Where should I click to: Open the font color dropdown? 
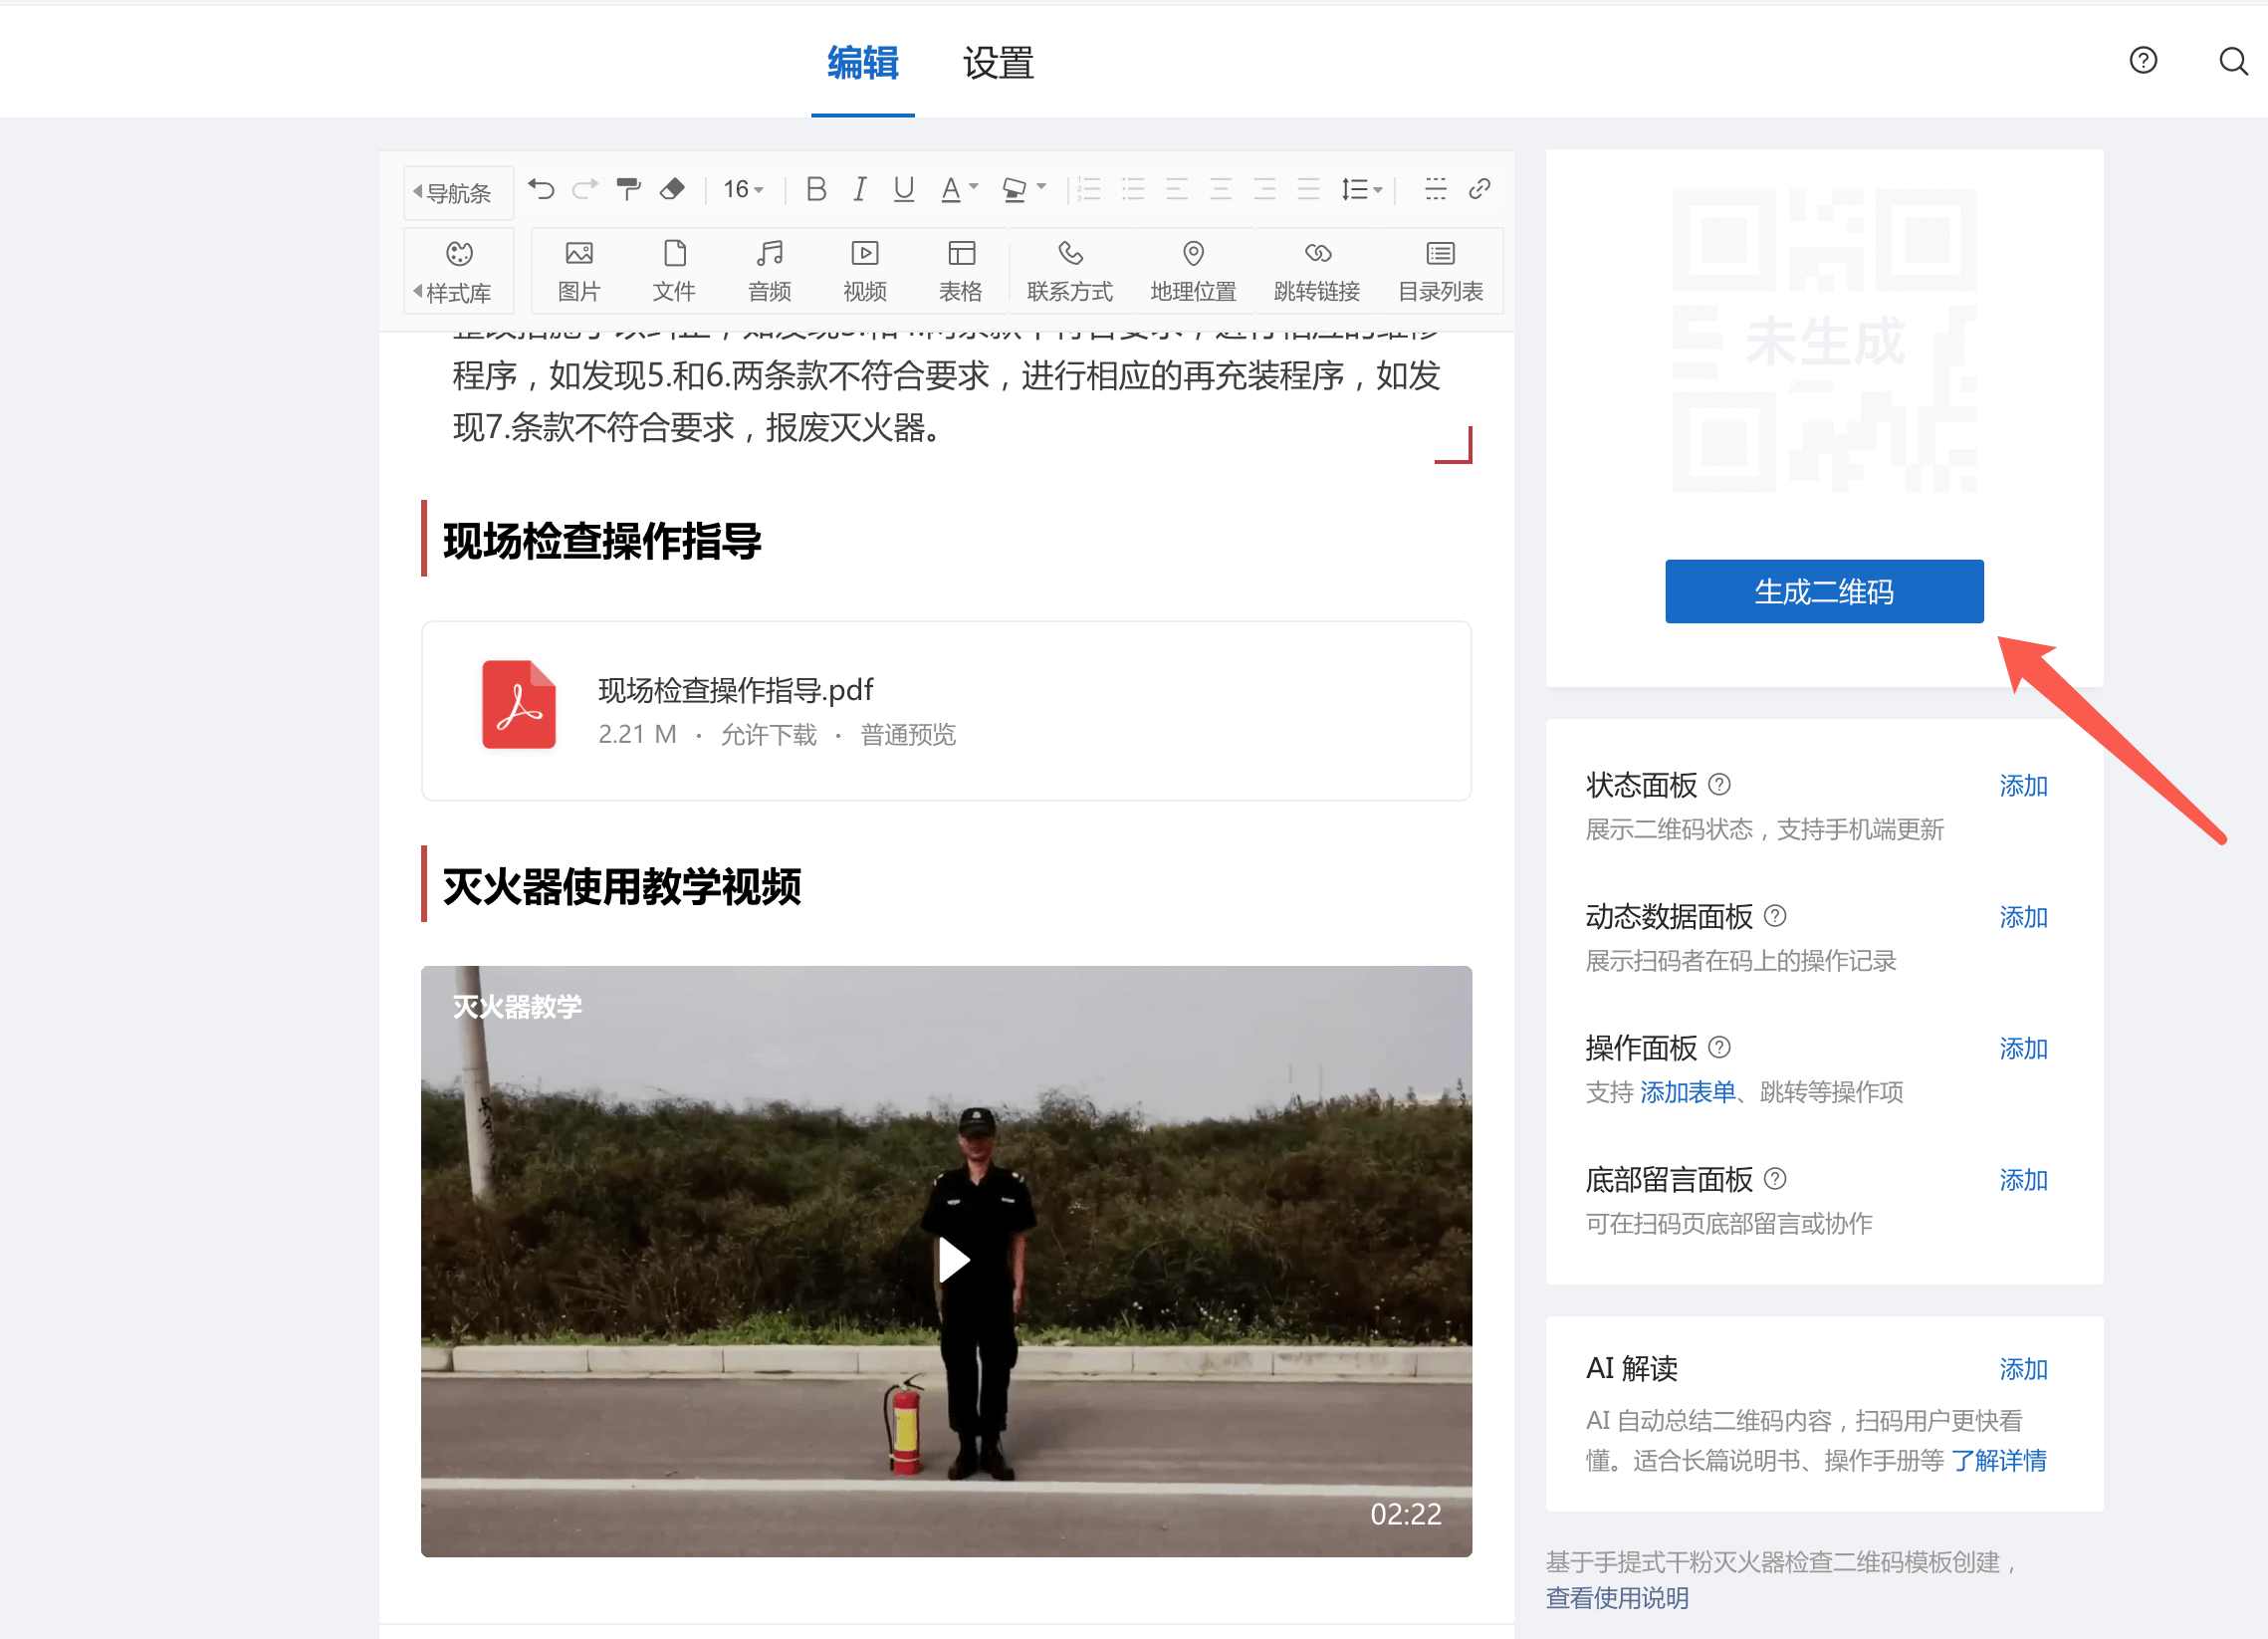[959, 189]
